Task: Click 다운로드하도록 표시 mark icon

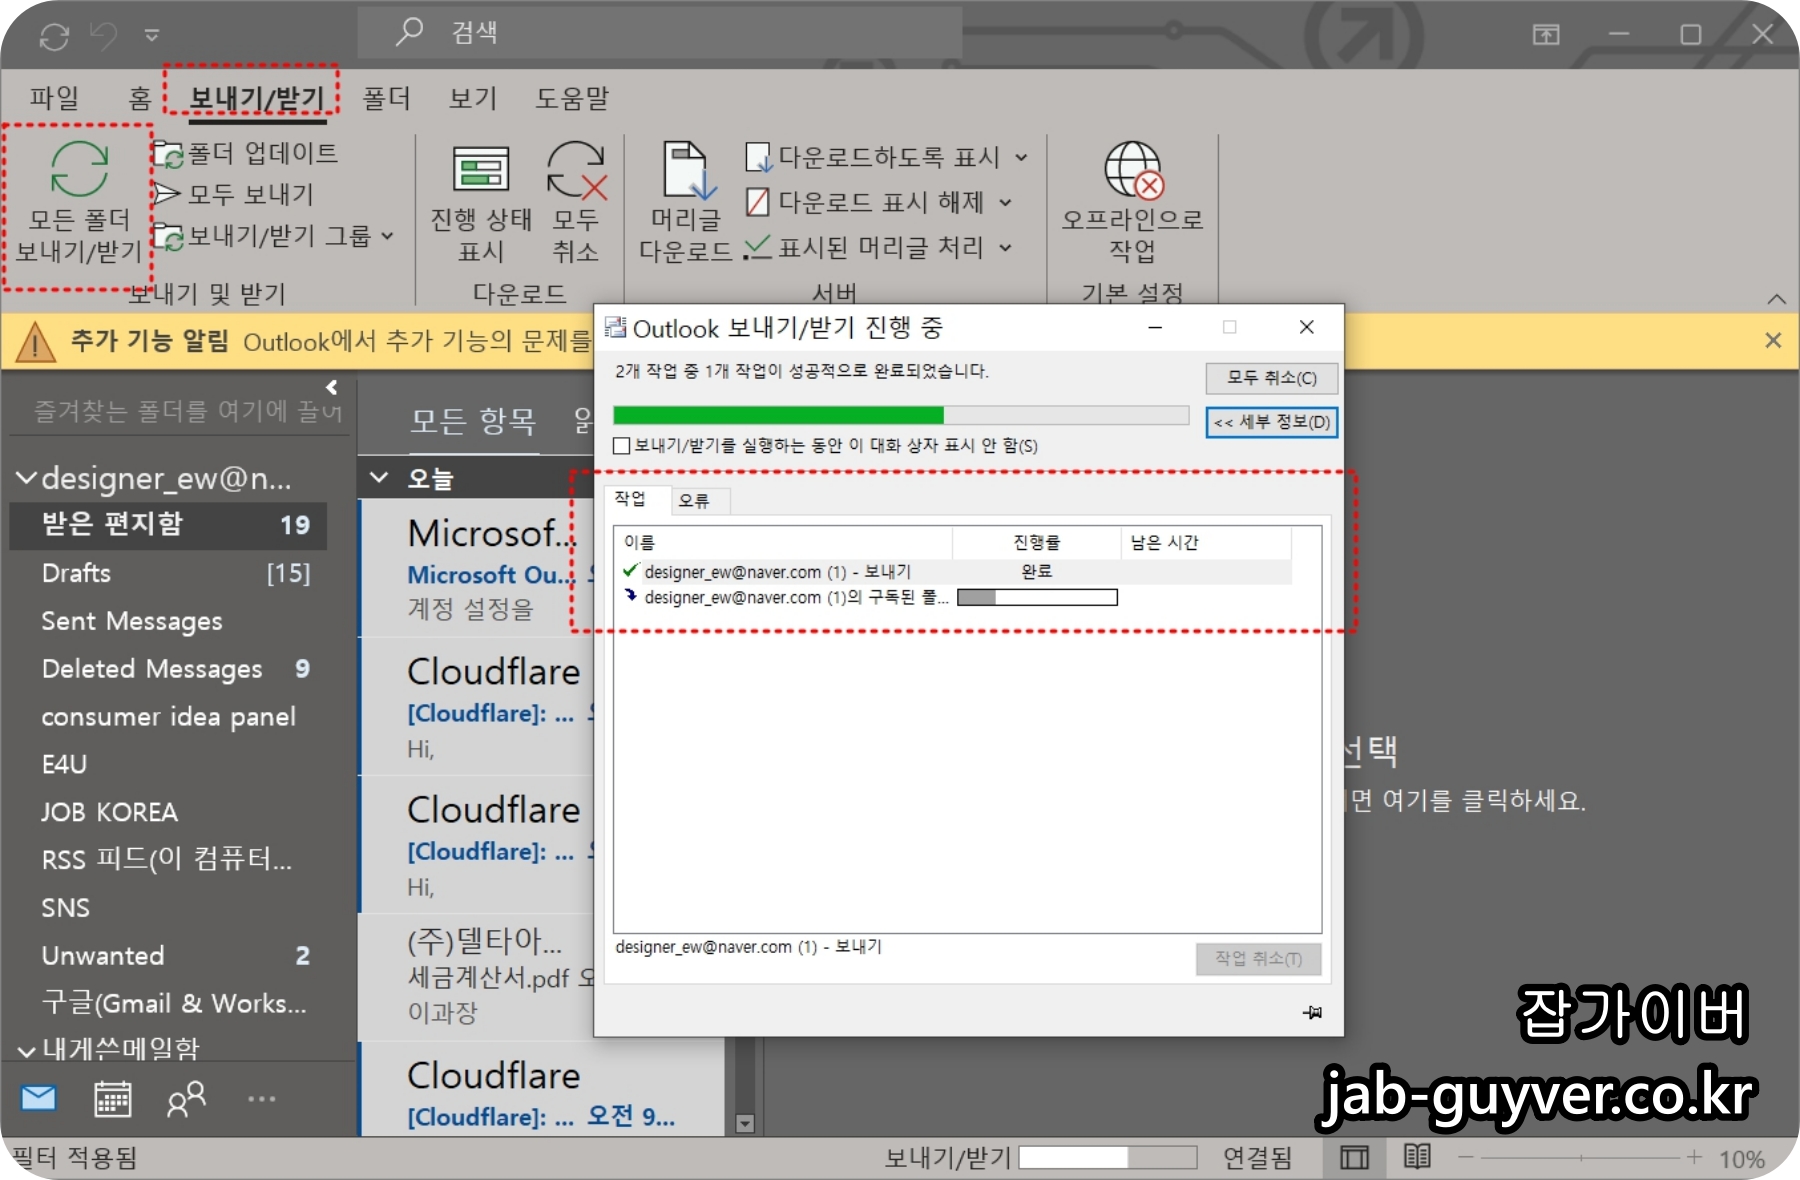Action: (x=759, y=157)
